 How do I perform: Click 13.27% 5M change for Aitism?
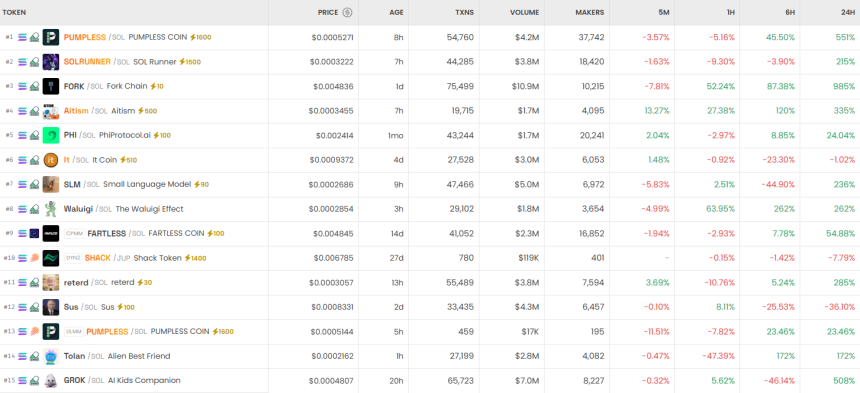tap(657, 111)
